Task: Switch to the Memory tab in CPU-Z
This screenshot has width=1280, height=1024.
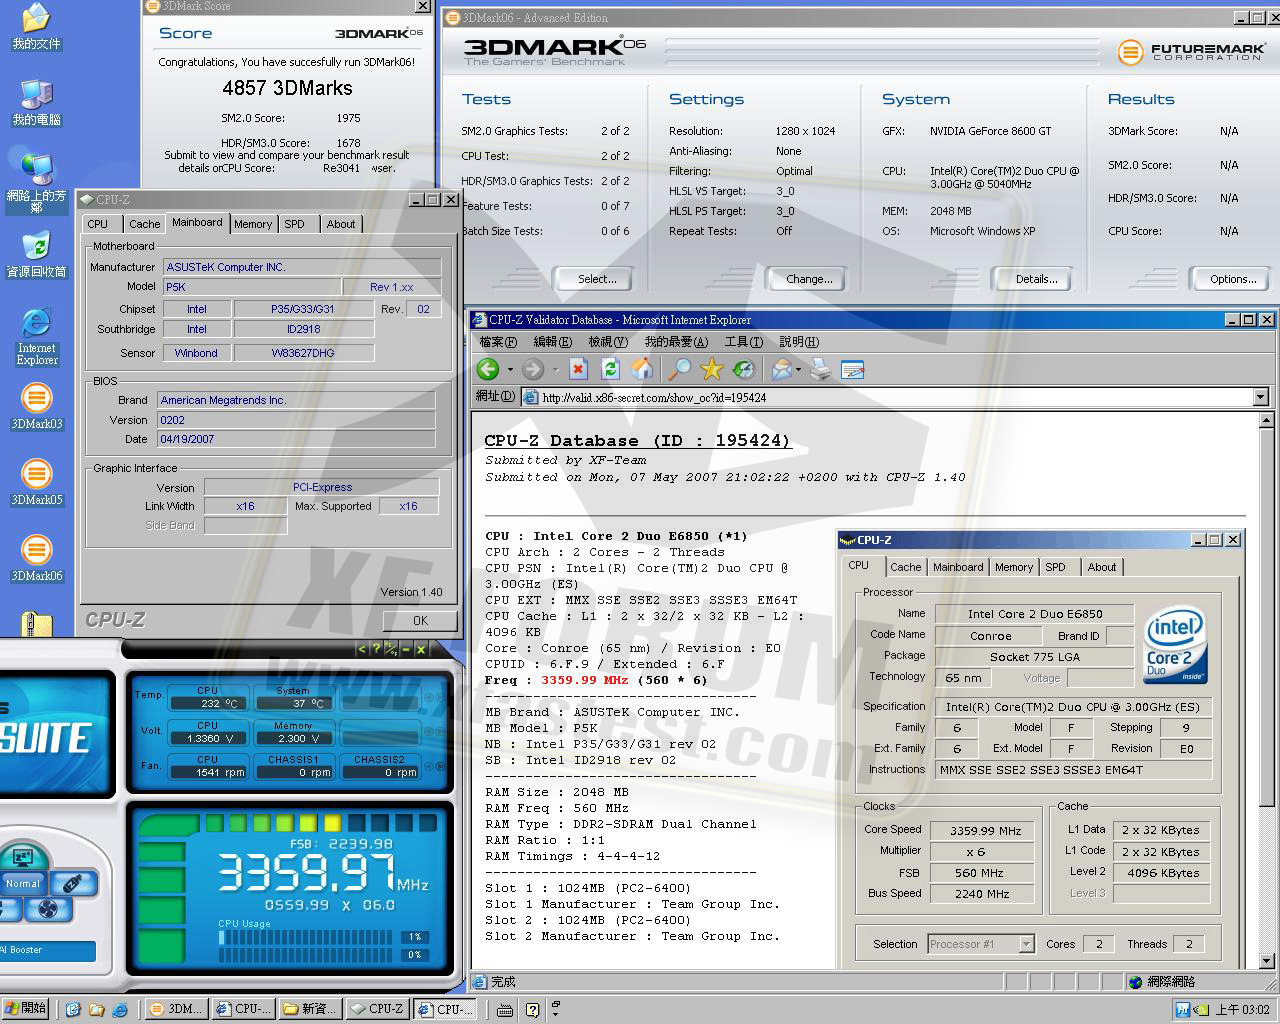Action: pyautogui.click(x=253, y=224)
